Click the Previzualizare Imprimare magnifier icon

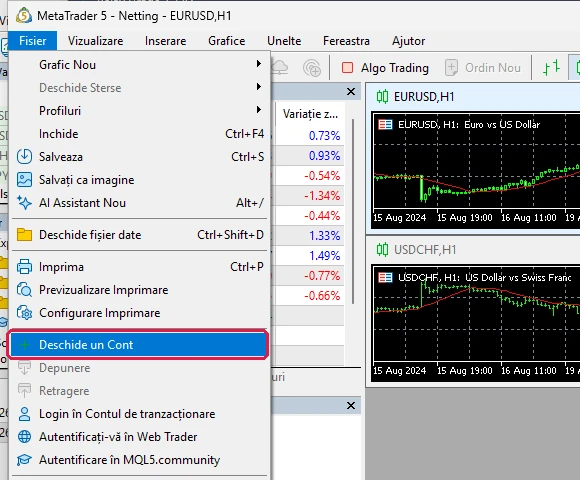pos(24,290)
